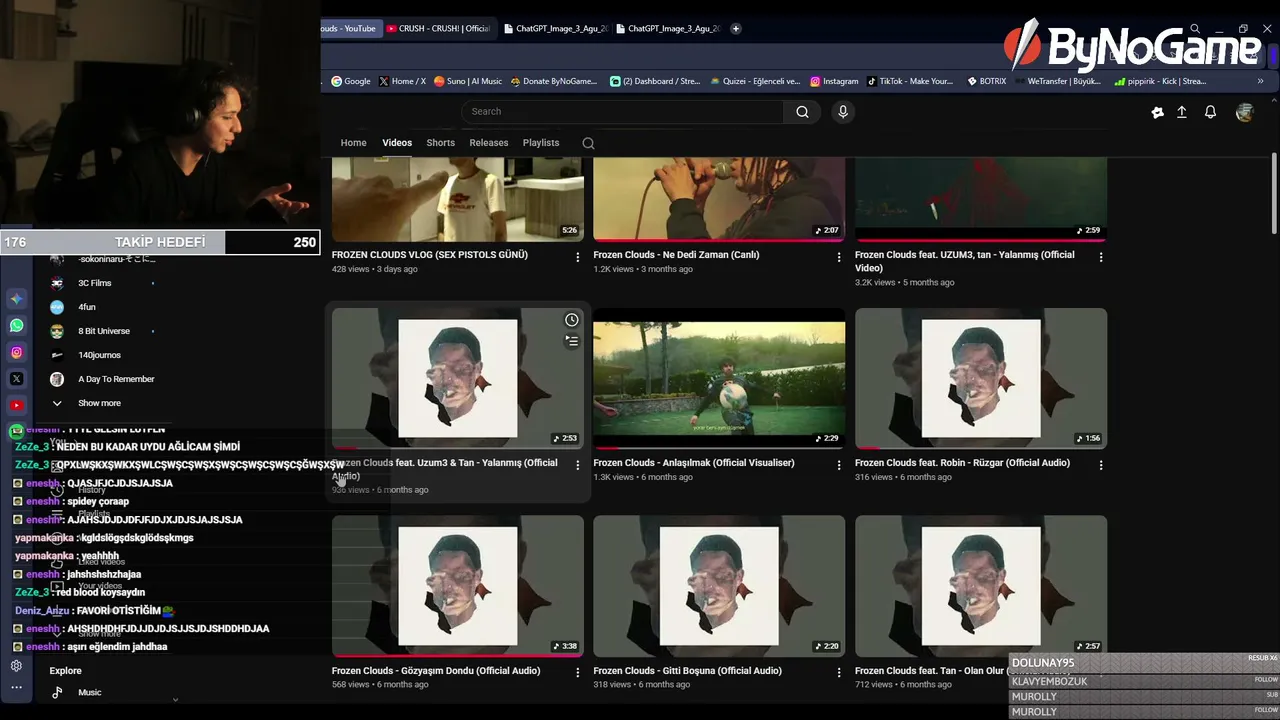Open the channel Playlists tab
The image size is (1280, 720).
click(541, 143)
